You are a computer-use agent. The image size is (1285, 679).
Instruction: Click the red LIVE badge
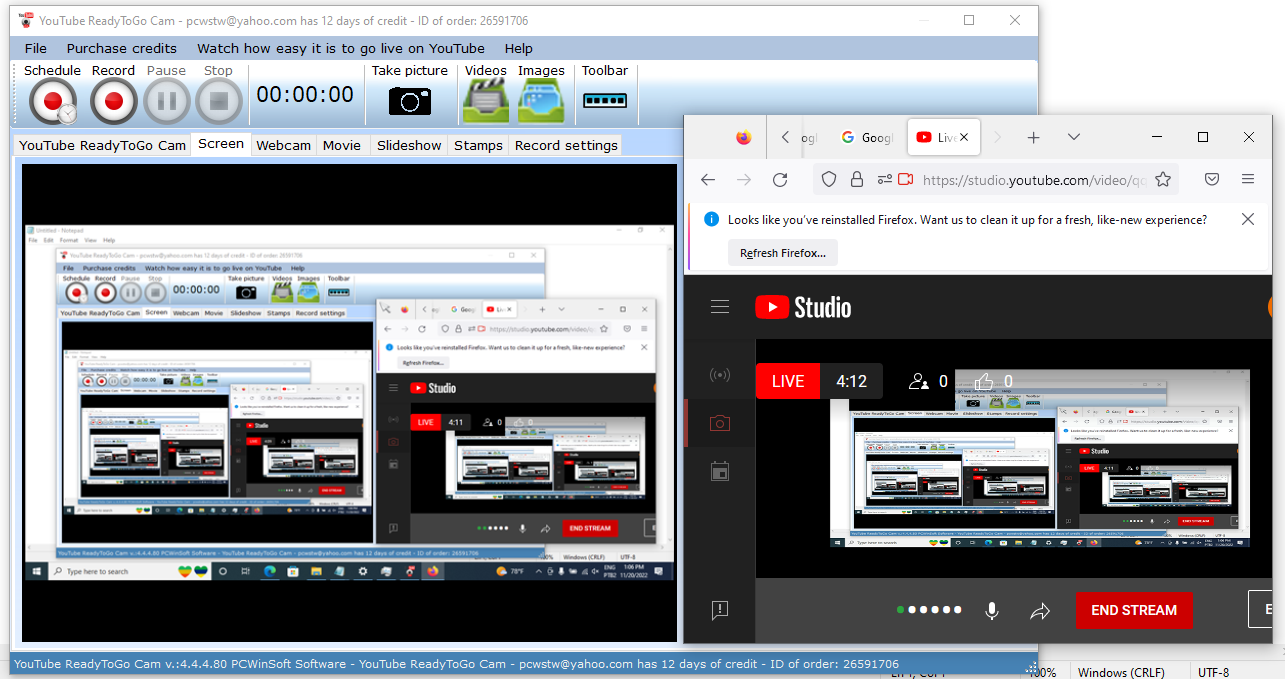788,381
